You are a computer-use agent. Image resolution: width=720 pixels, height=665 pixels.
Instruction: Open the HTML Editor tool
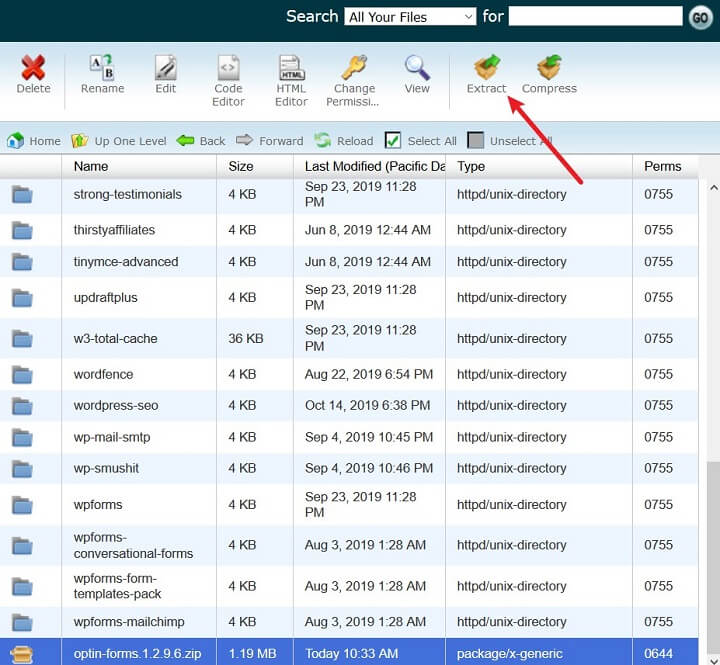tap(291, 67)
